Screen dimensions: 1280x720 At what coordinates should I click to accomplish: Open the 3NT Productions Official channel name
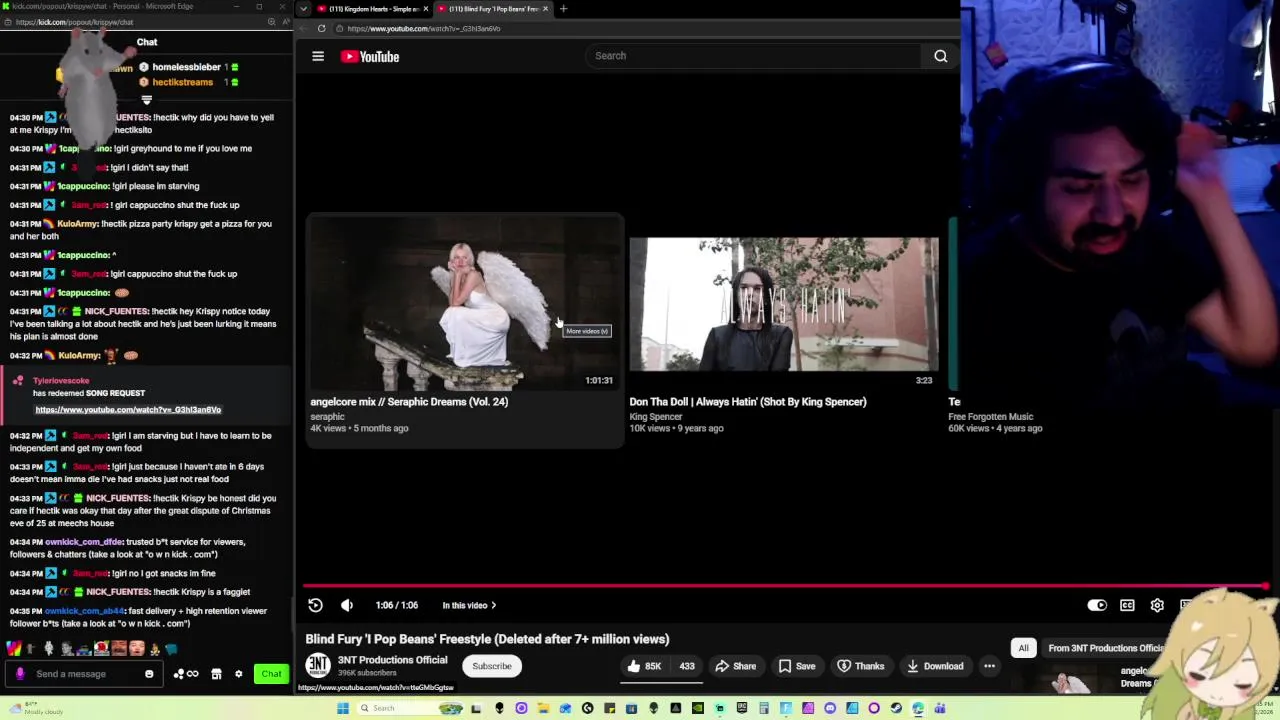(x=392, y=660)
